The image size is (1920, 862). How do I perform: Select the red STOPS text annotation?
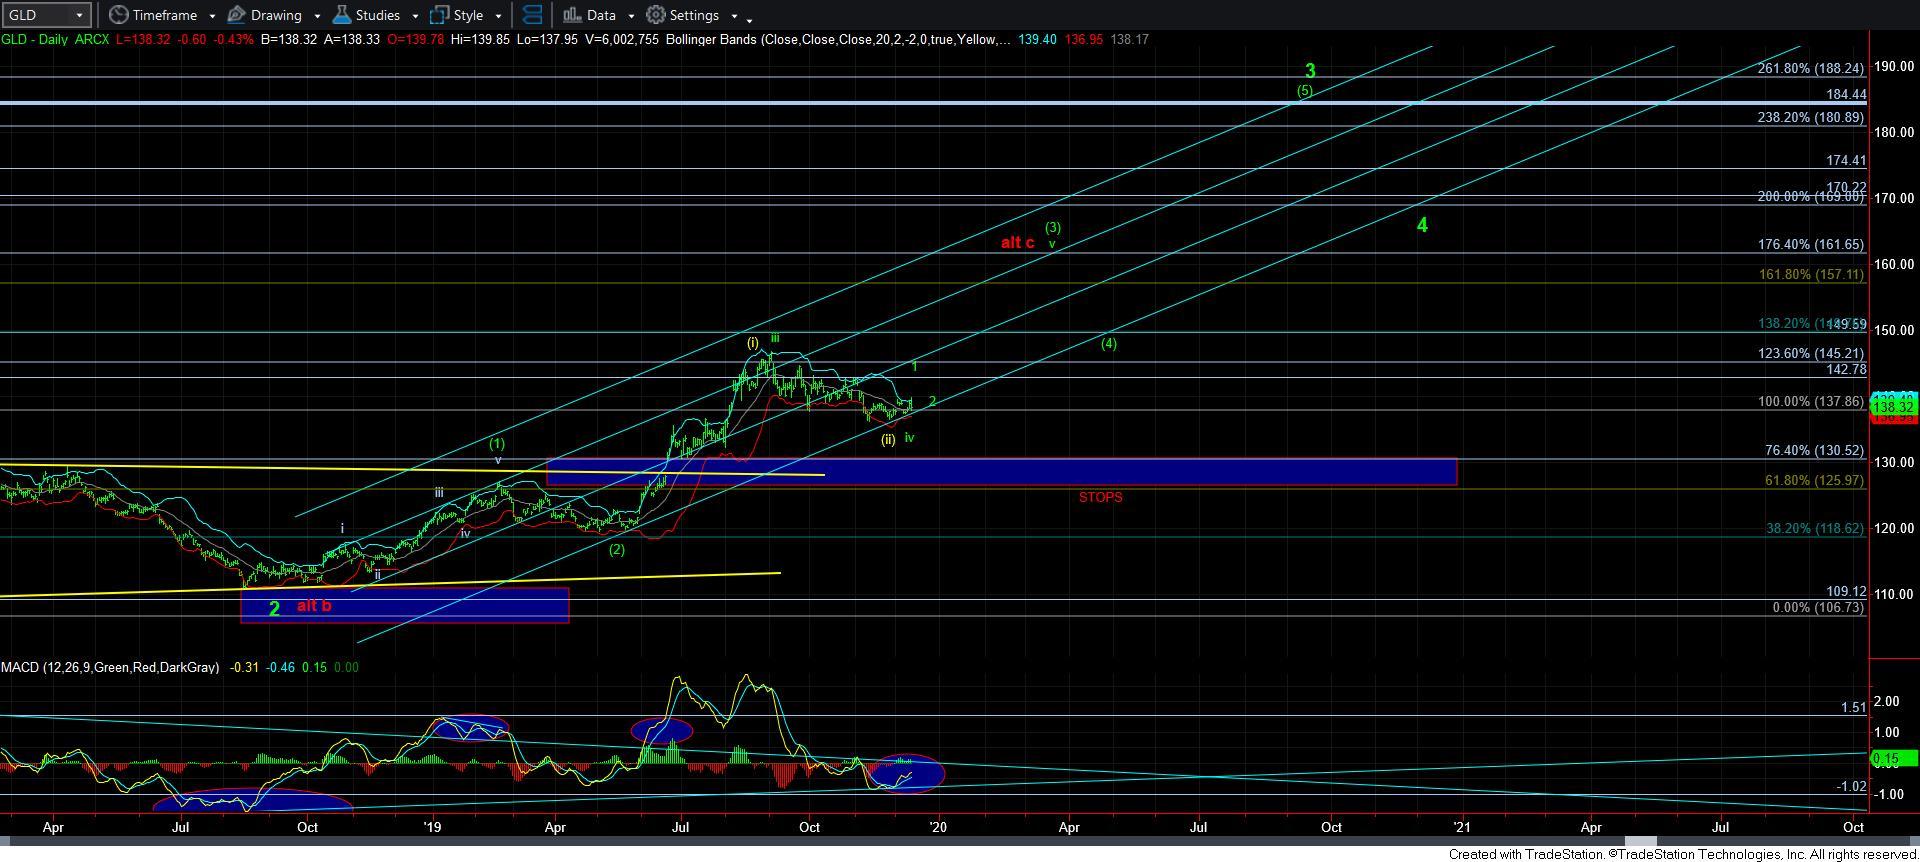[1100, 497]
